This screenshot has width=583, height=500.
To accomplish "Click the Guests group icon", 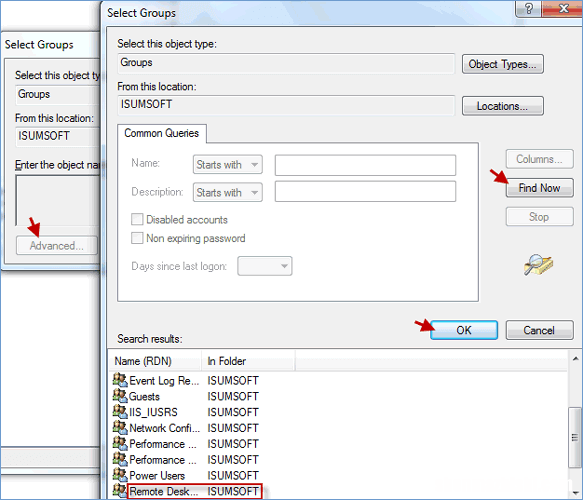I will click(120, 396).
